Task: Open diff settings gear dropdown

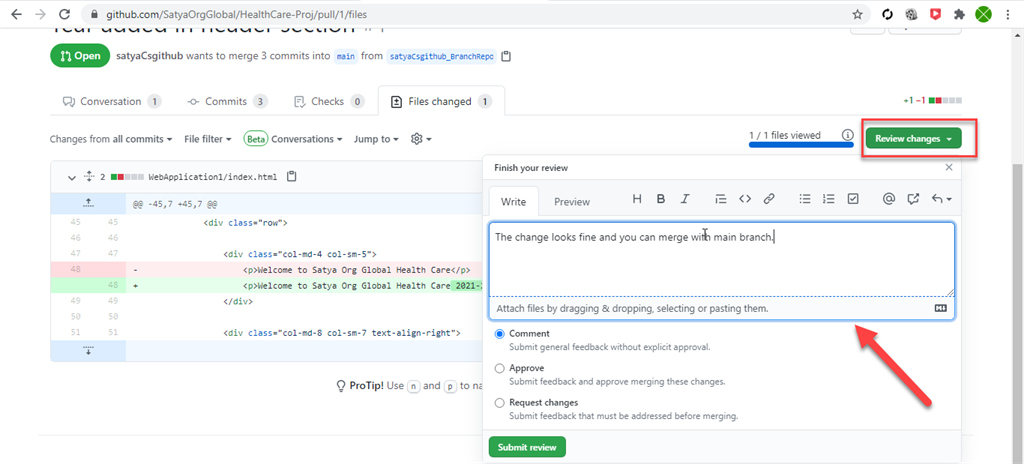Action: [421, 139]
